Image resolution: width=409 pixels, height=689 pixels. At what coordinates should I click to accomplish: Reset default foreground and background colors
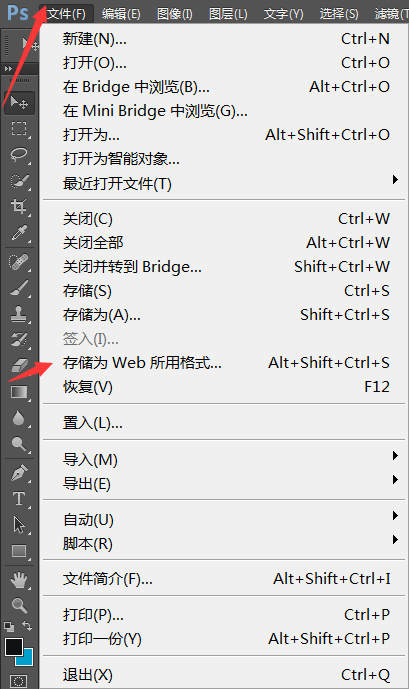(9, 626)
